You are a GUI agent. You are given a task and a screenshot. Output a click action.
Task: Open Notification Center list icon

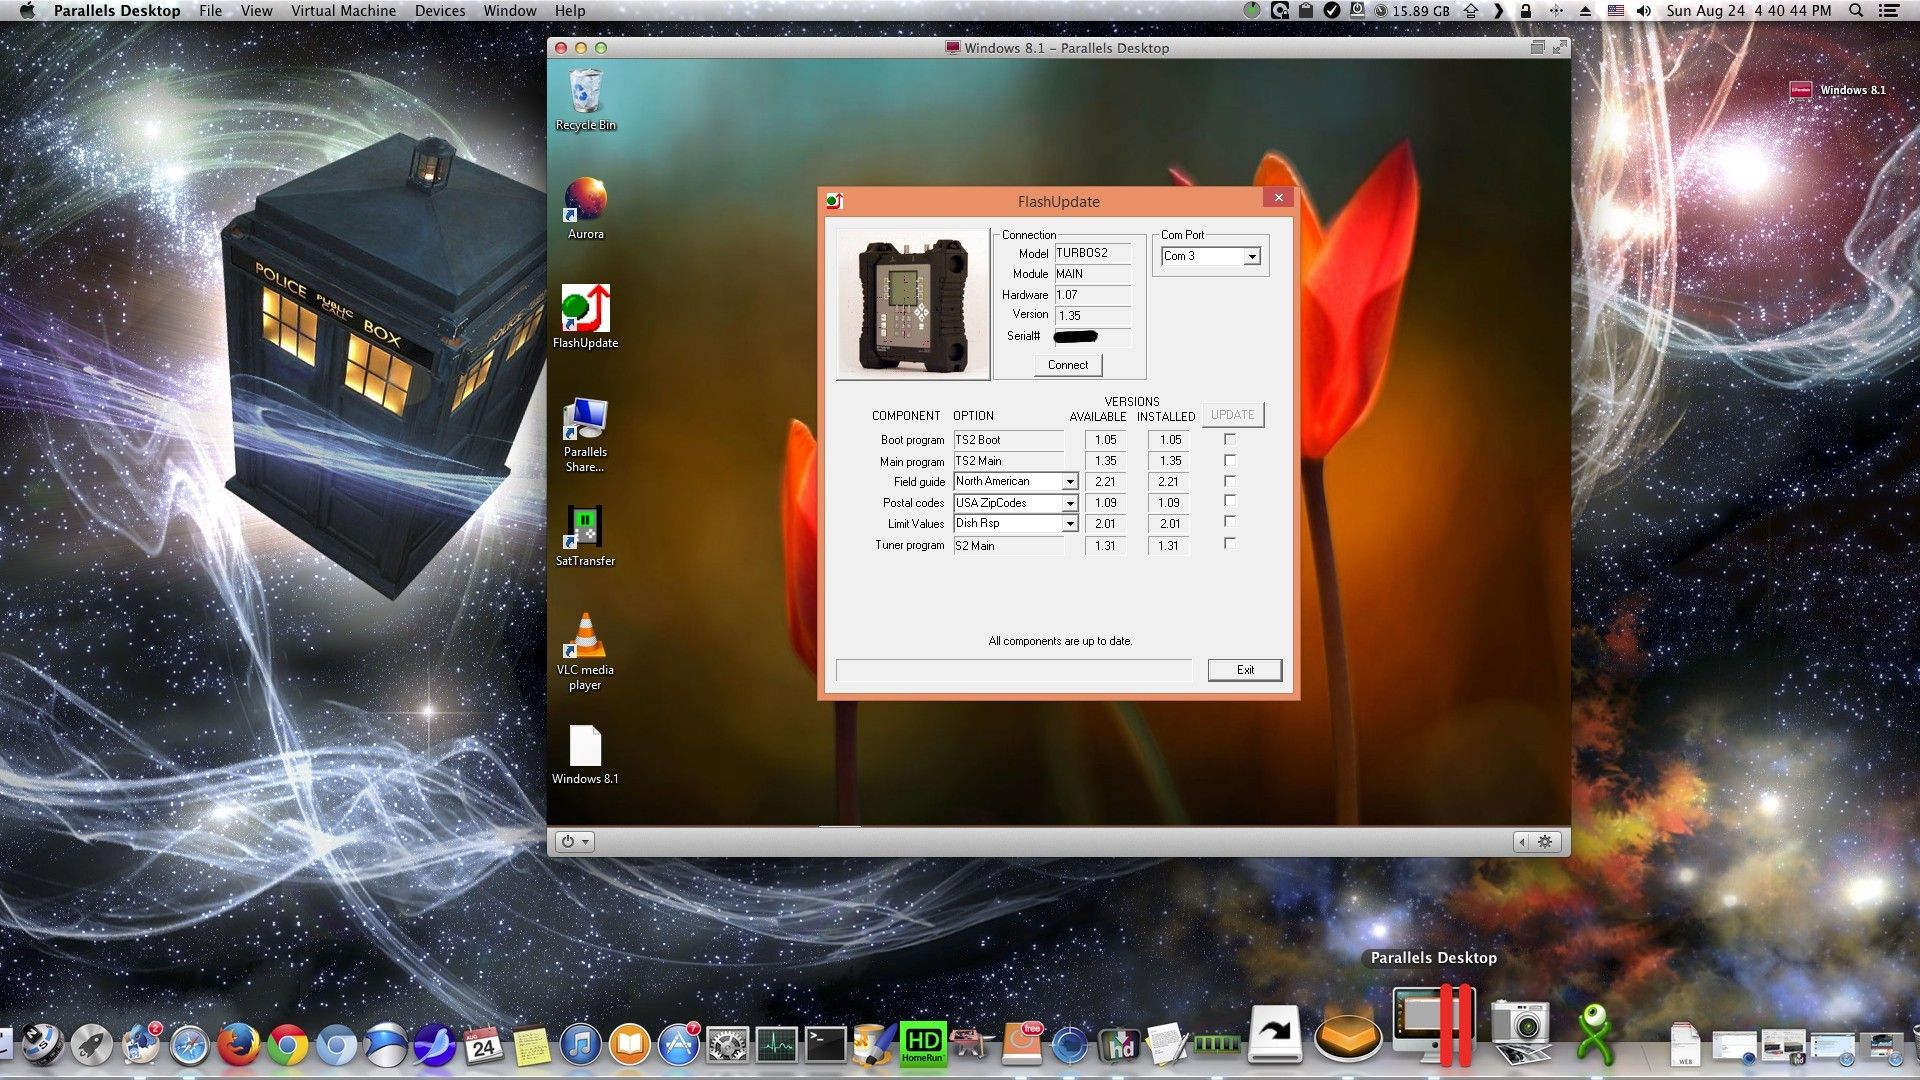1889,11
